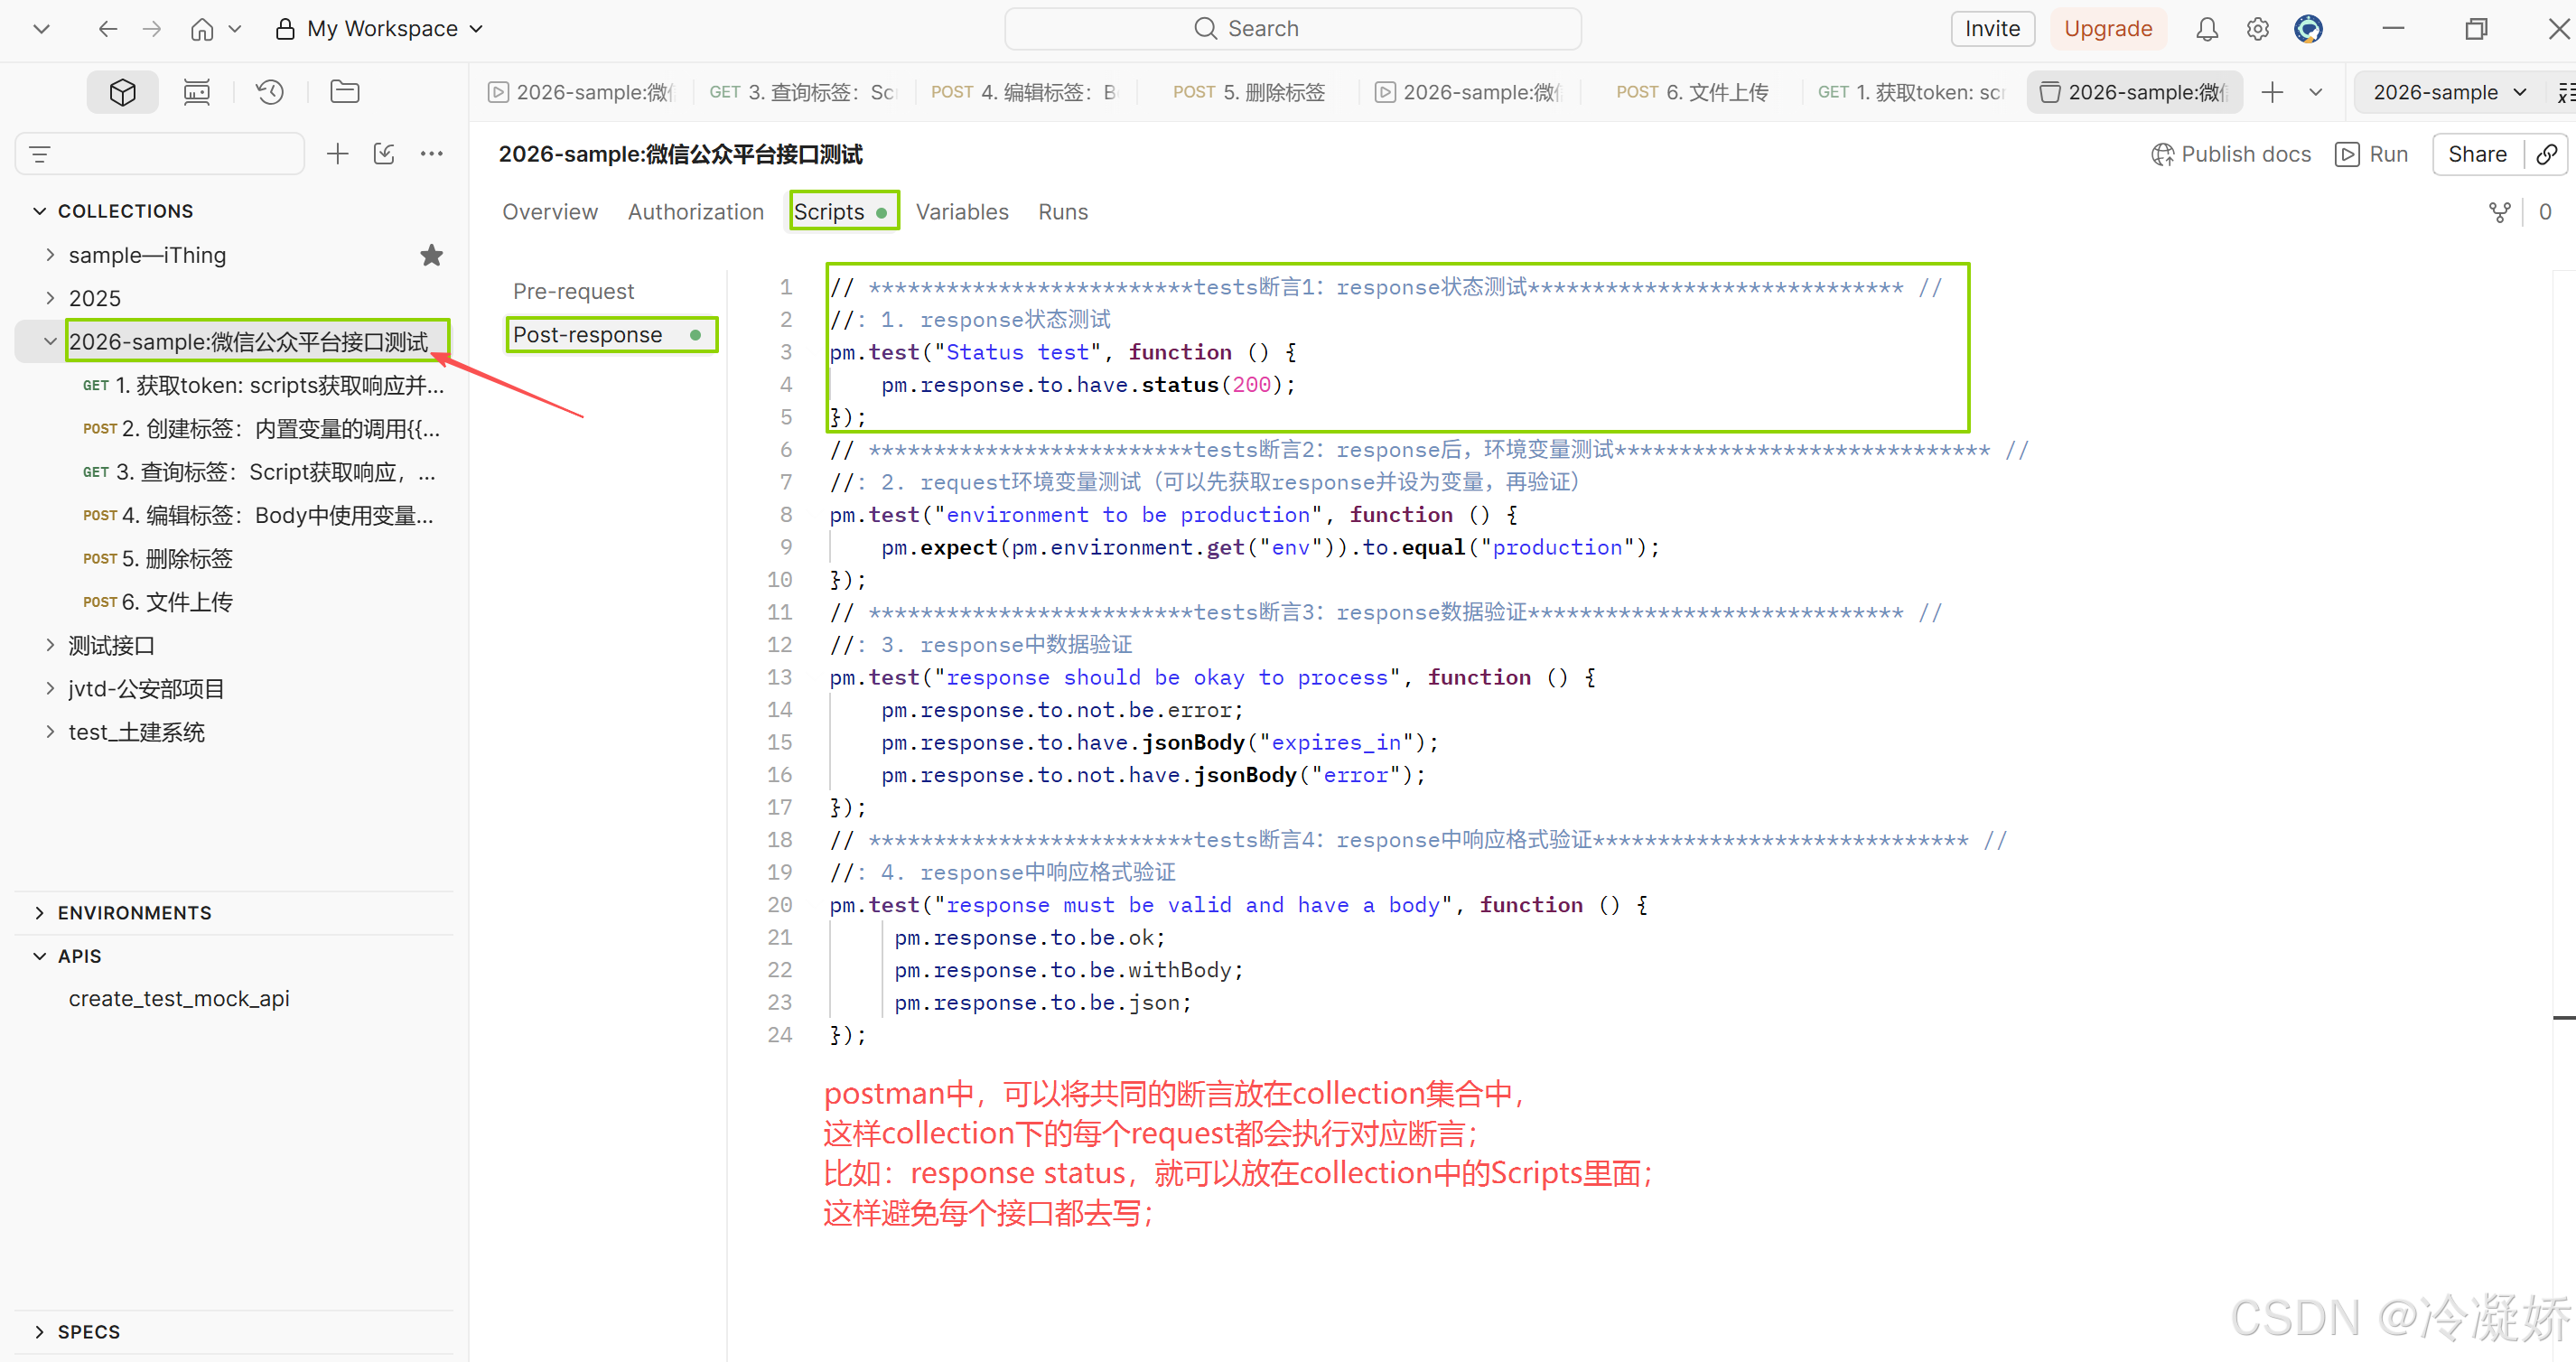Click into script editor line 14
The height and width of the screenshot is (1362, 2576).
tap(1062, 710)
